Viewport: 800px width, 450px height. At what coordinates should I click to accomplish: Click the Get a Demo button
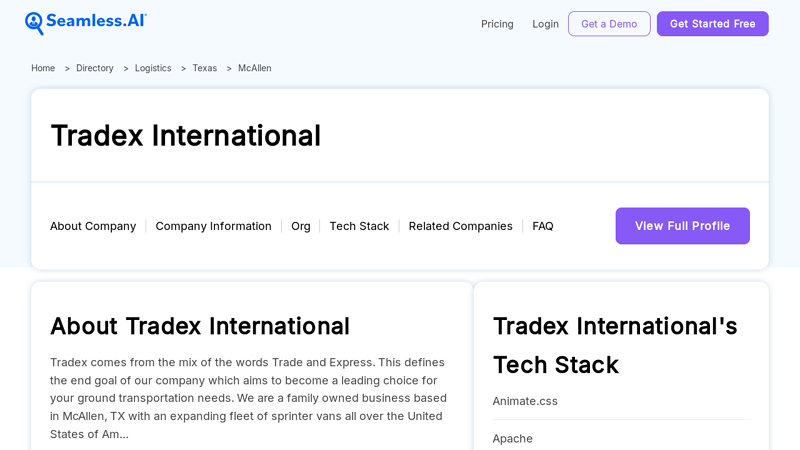[609, 24]
